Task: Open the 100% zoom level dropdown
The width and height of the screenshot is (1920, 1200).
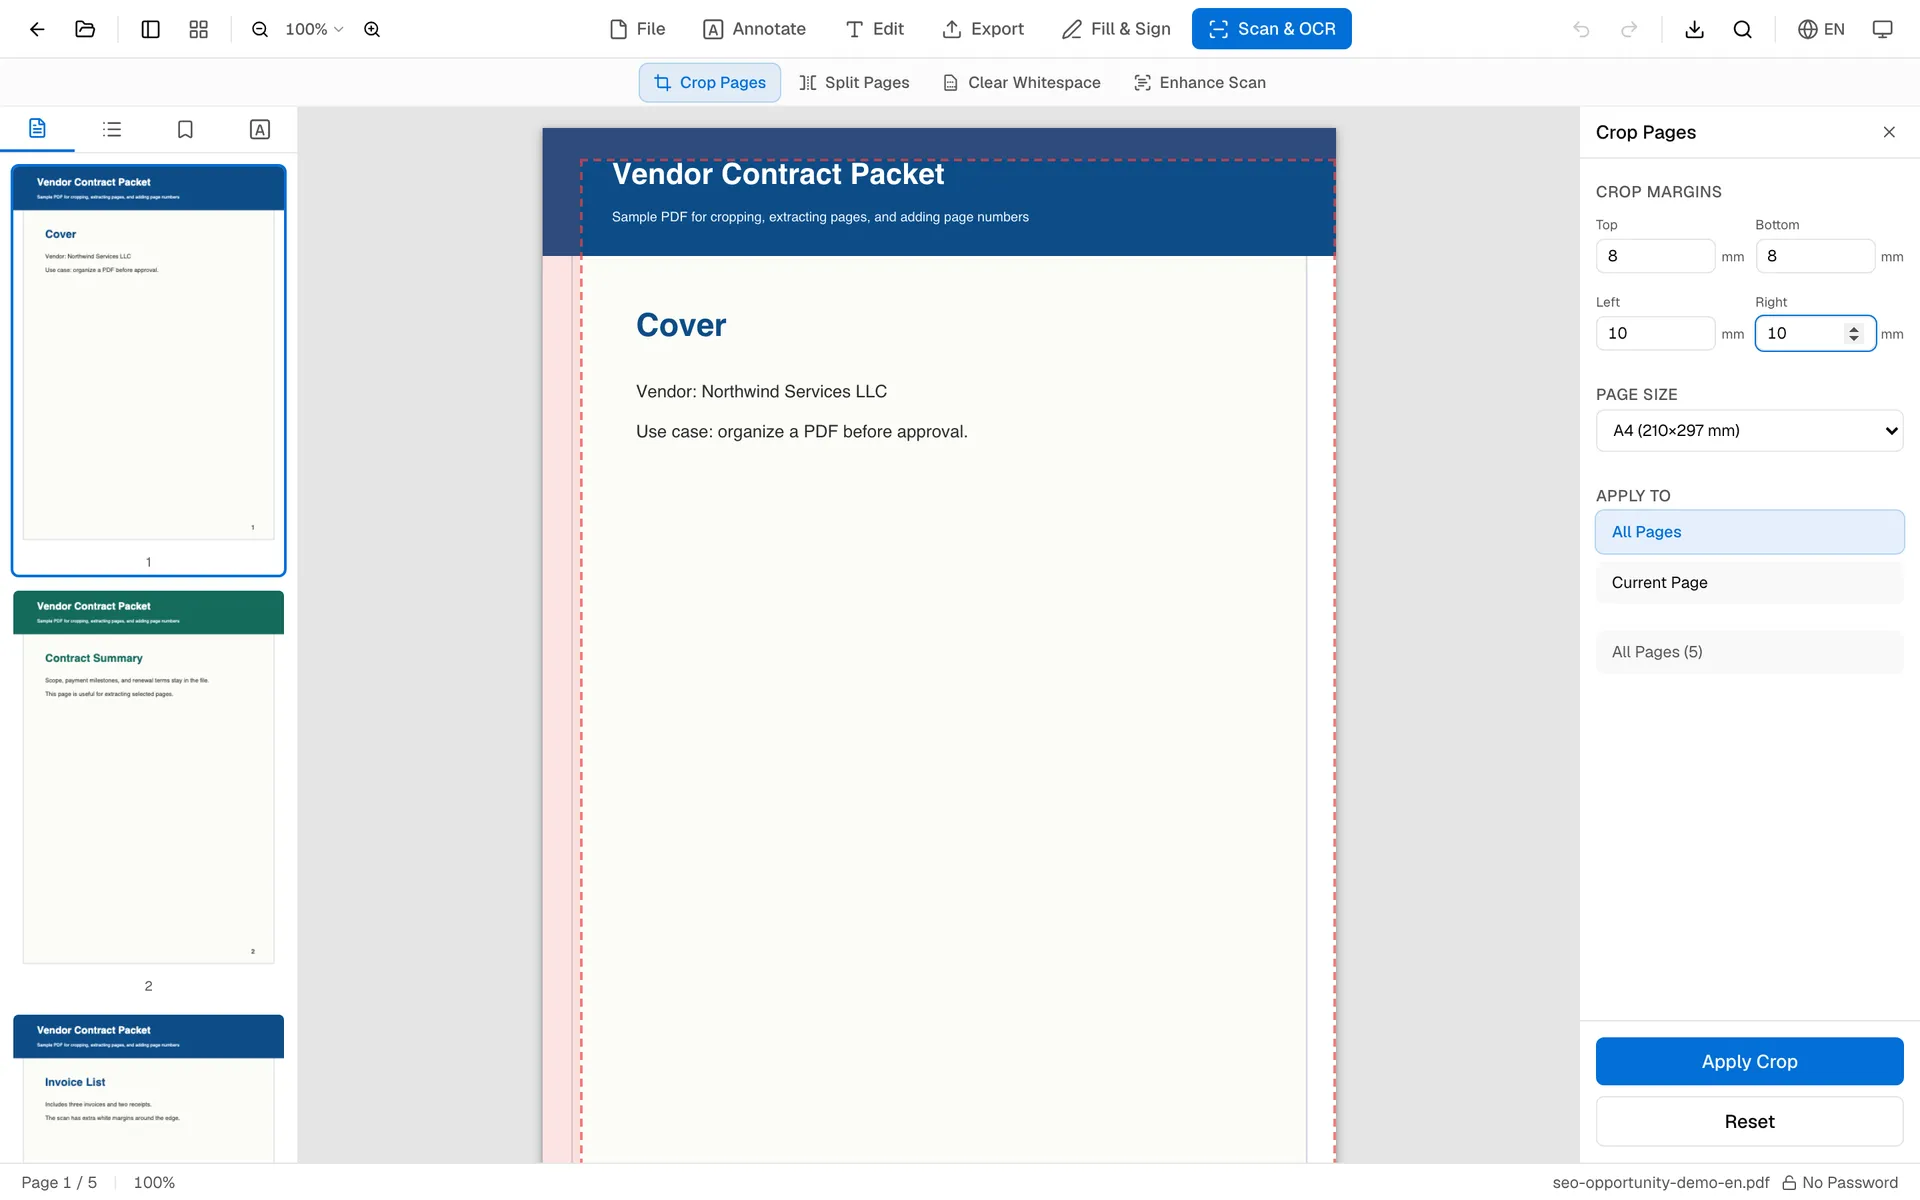Action: click(314, 29)
